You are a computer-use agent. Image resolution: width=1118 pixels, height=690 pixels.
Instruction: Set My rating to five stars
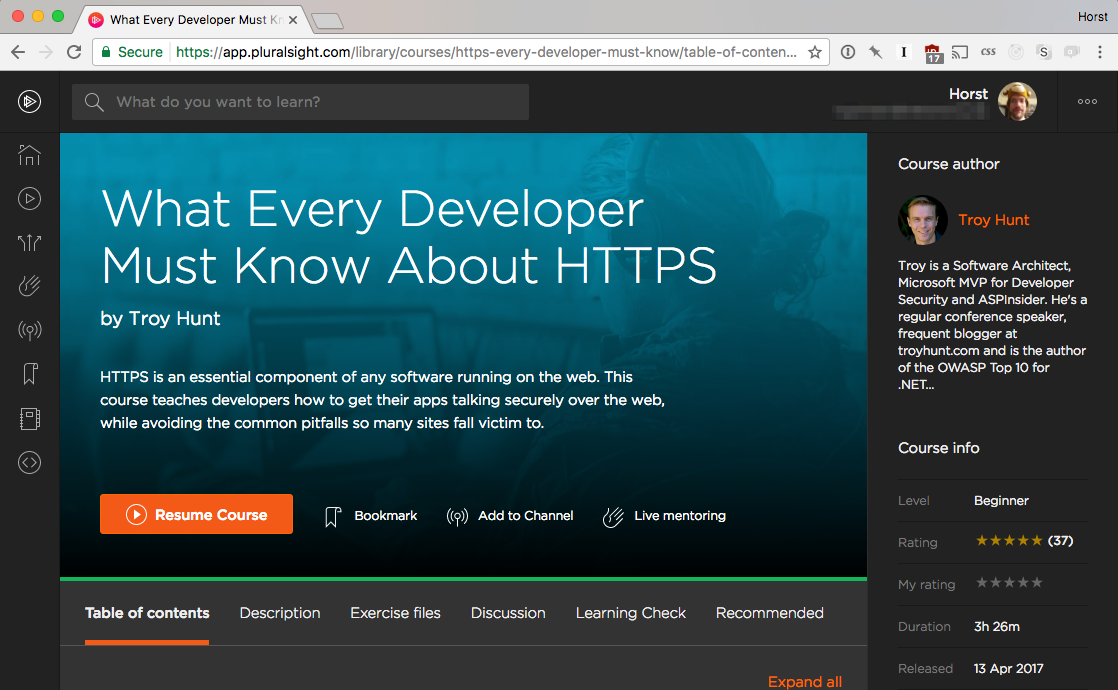point(1037,582)
